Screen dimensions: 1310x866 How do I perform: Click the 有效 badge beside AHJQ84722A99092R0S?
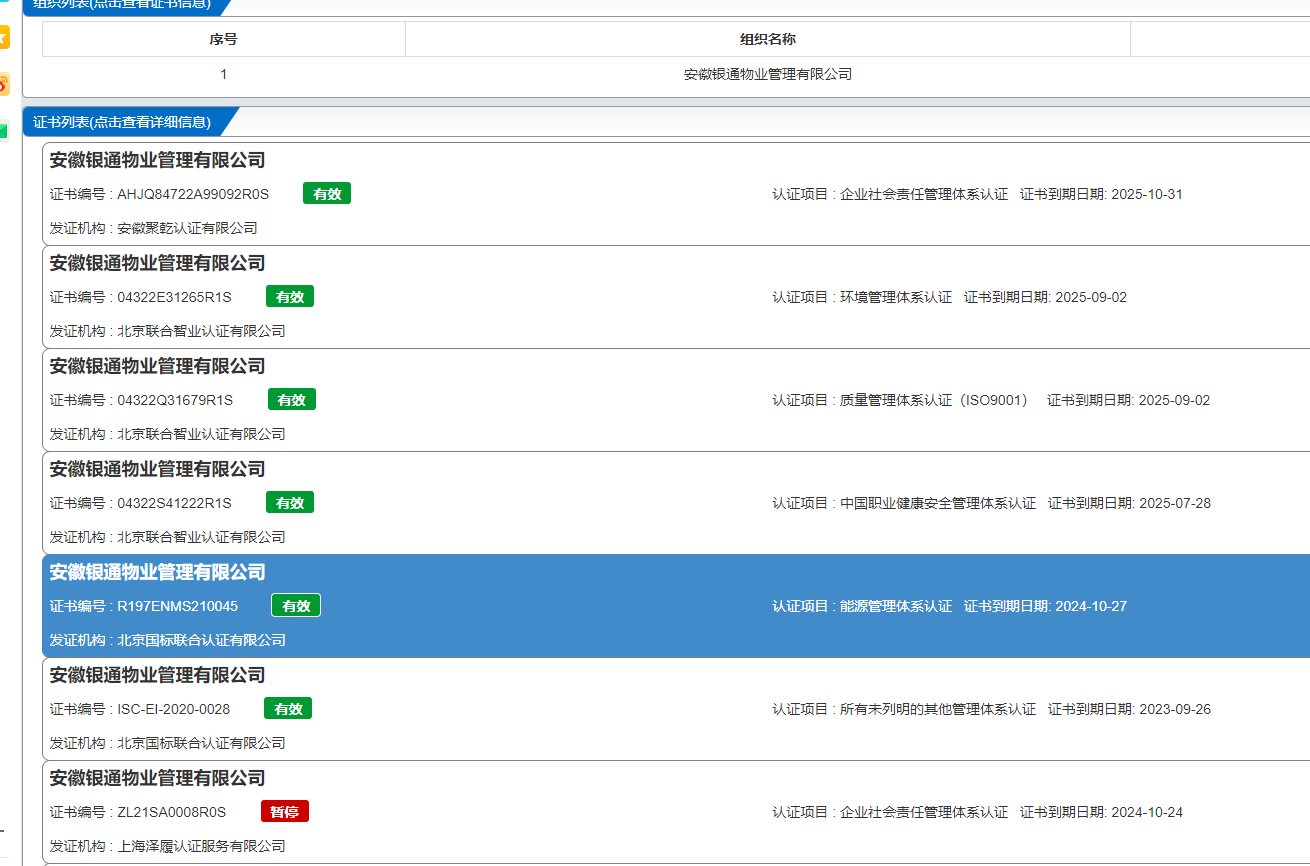coord(327,194)
